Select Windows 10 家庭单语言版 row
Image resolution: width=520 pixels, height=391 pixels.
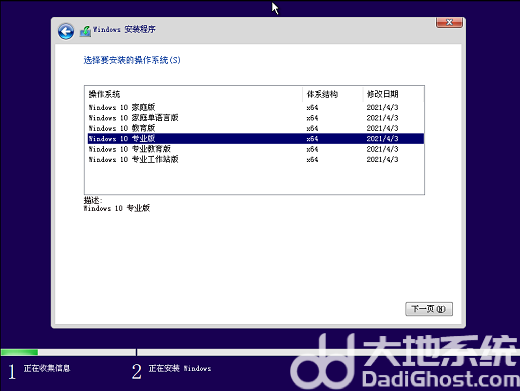256,118
